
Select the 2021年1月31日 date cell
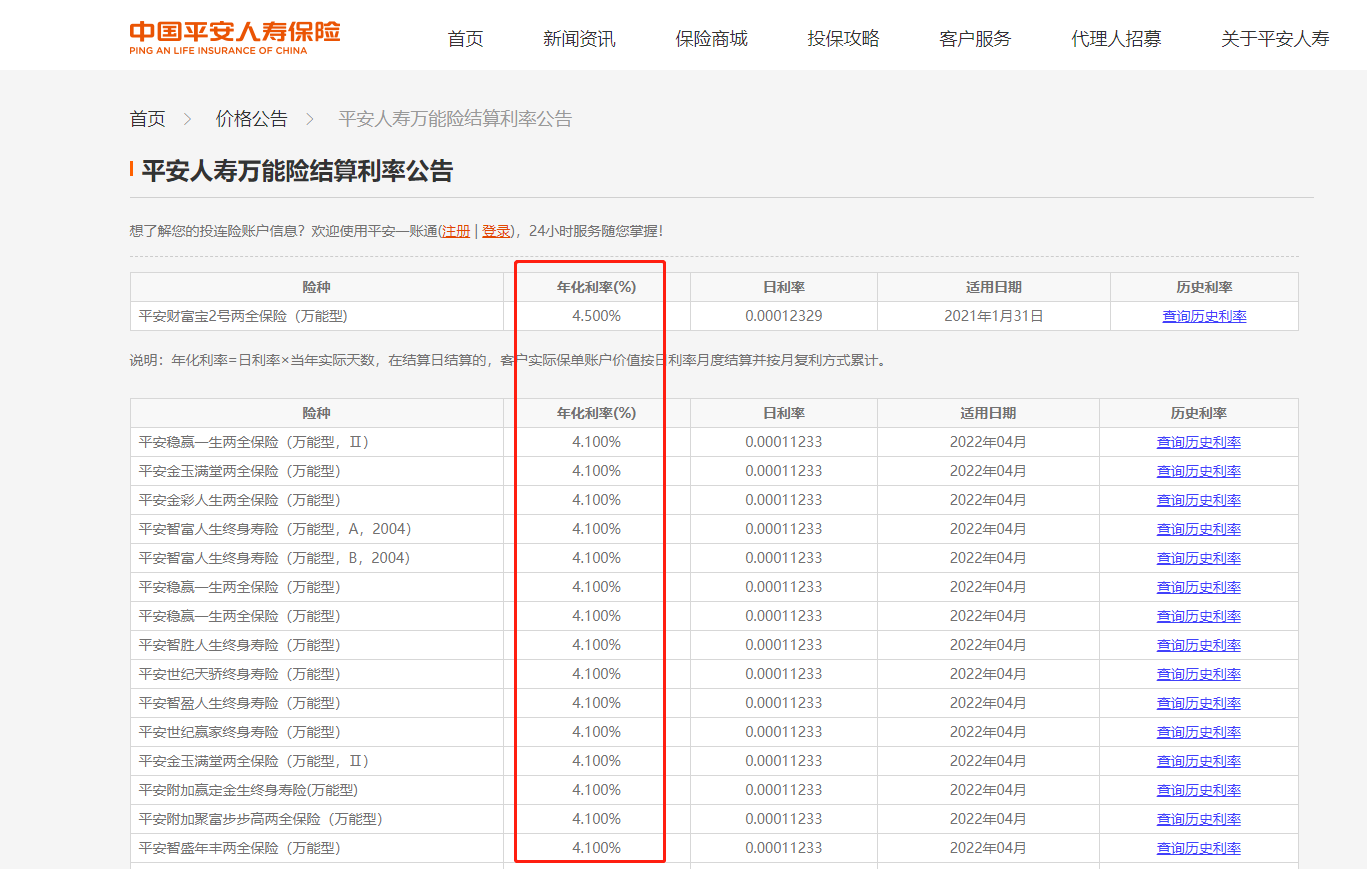(994, 316)
